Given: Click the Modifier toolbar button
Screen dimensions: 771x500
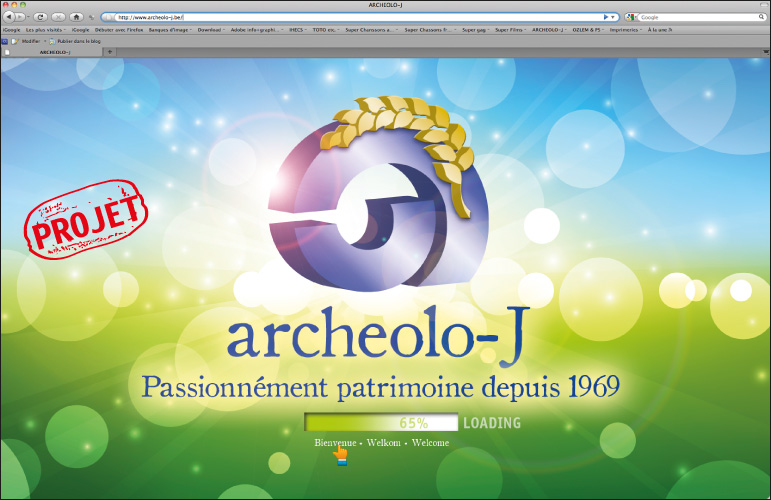Looking at the screenshot, I should pos(33,41).
